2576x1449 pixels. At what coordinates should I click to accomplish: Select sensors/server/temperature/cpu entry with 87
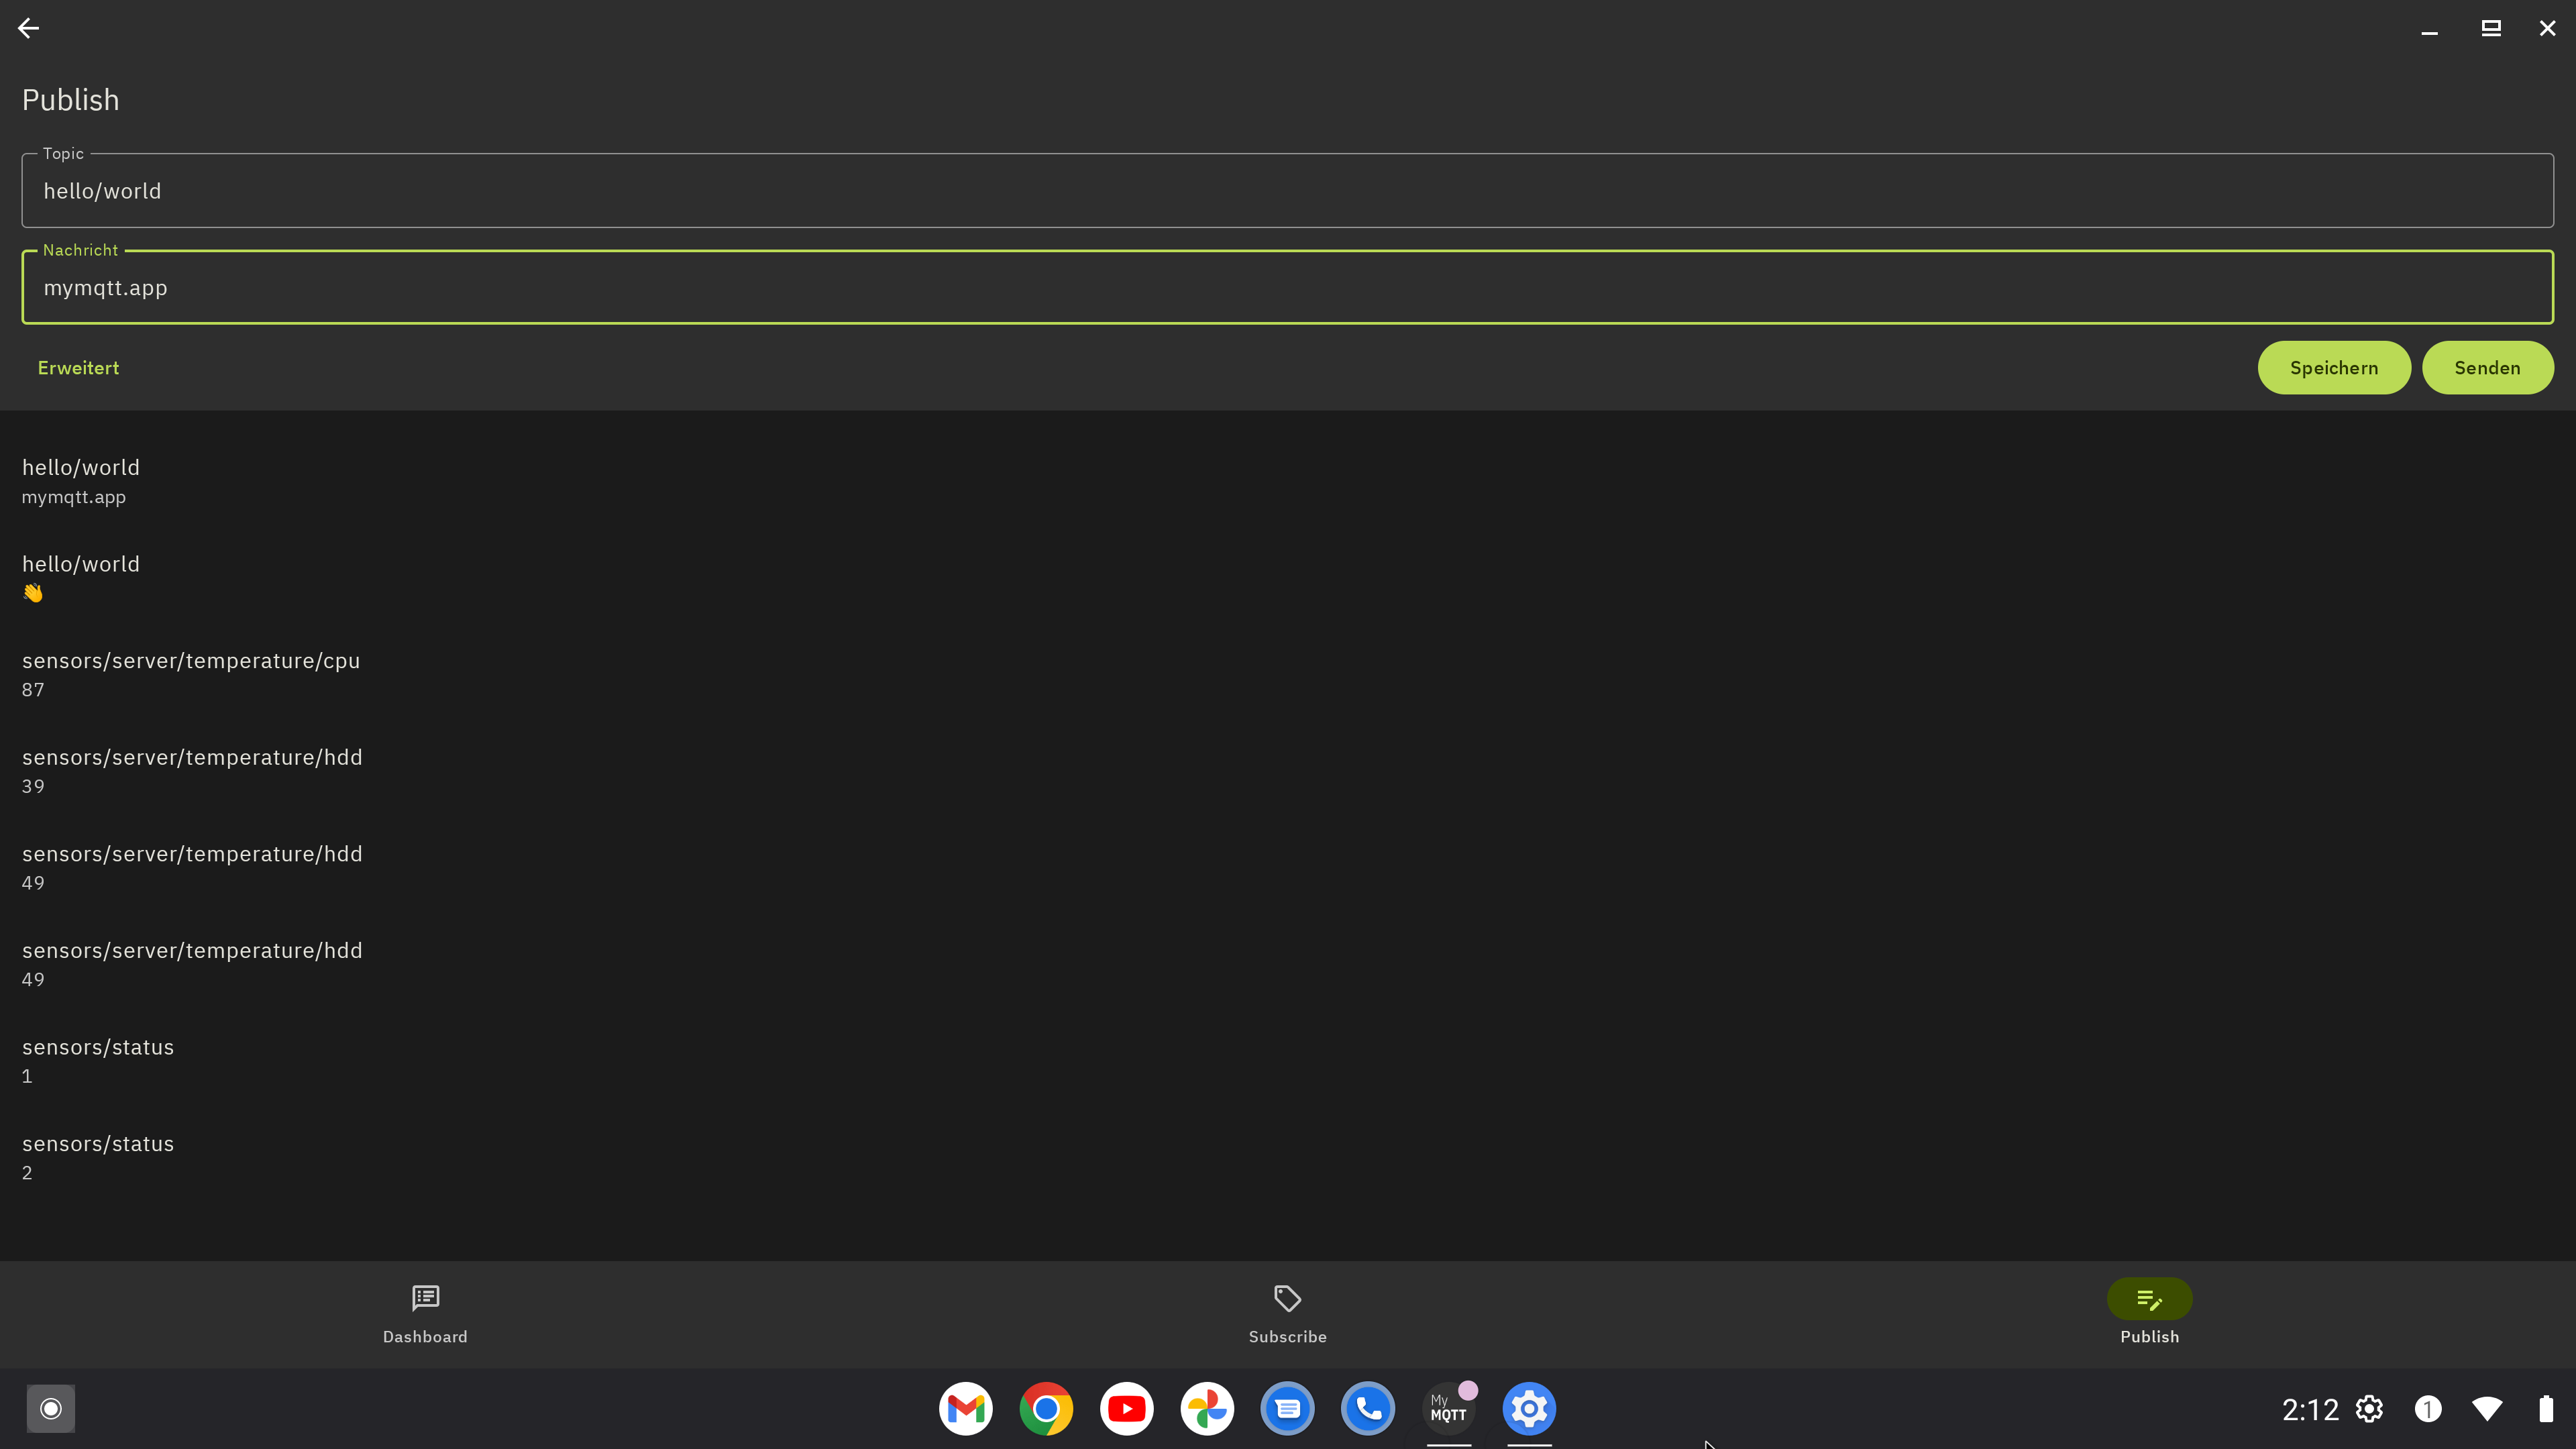[1287, 674]
